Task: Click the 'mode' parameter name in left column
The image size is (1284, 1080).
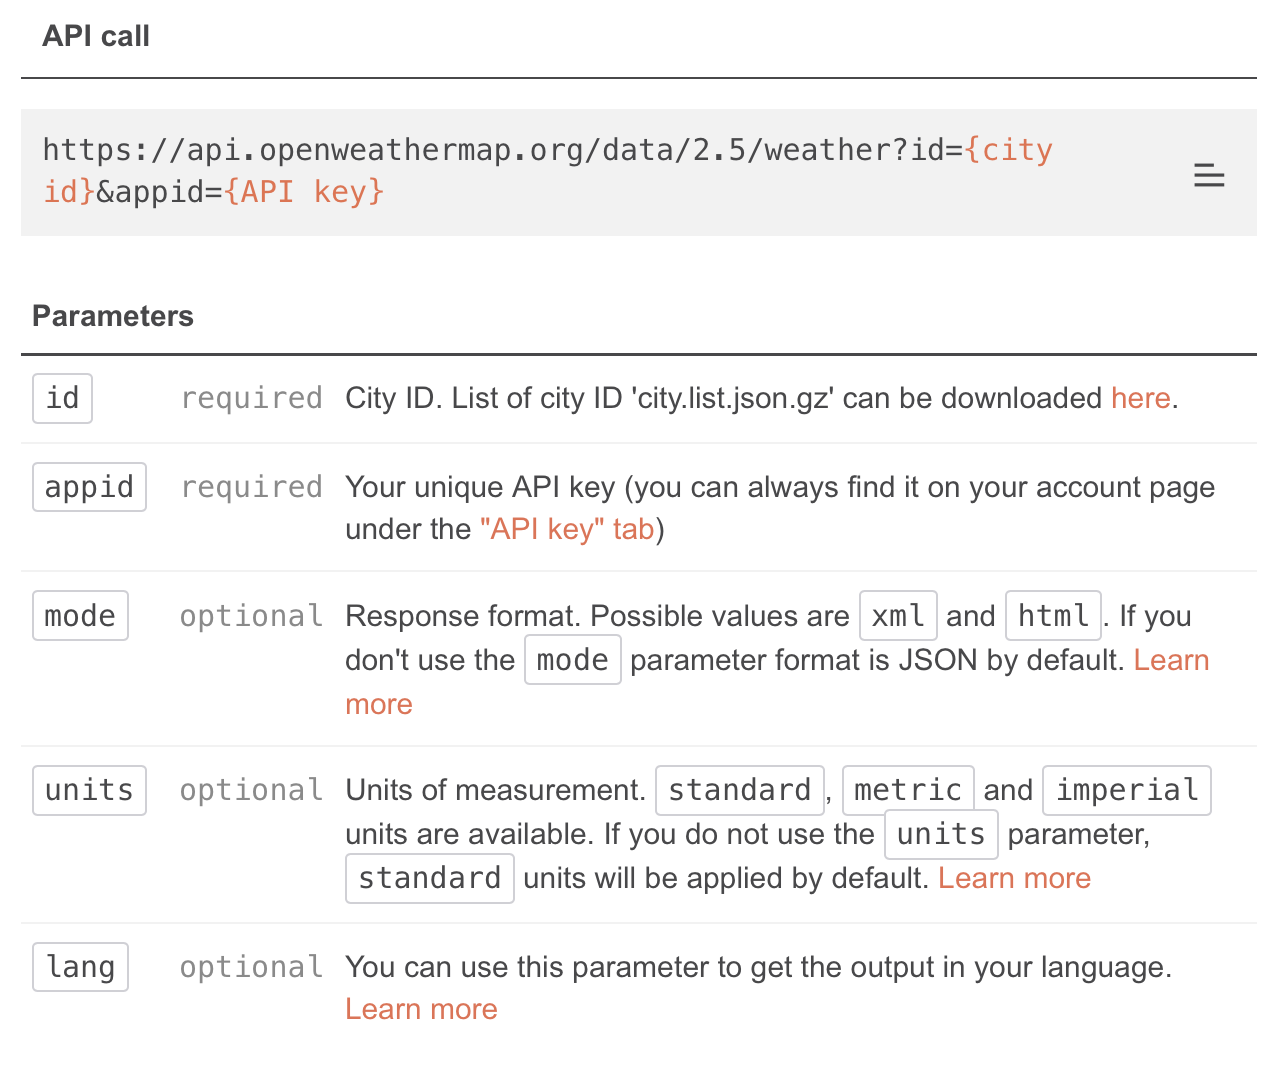Action: click(80, 616)
